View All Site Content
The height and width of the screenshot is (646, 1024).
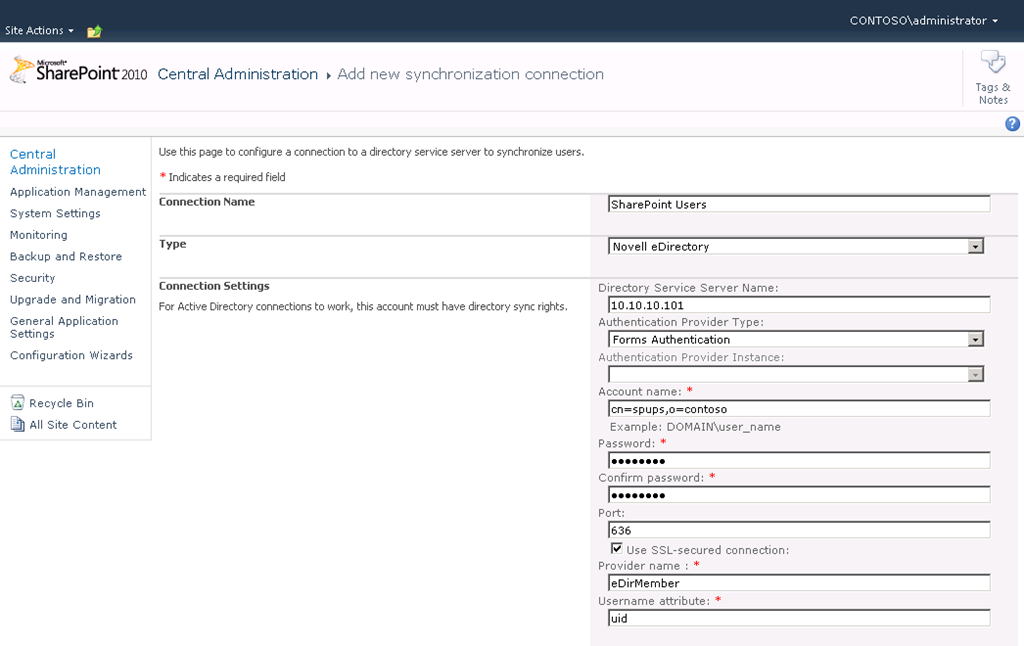(x=73, y=425)
